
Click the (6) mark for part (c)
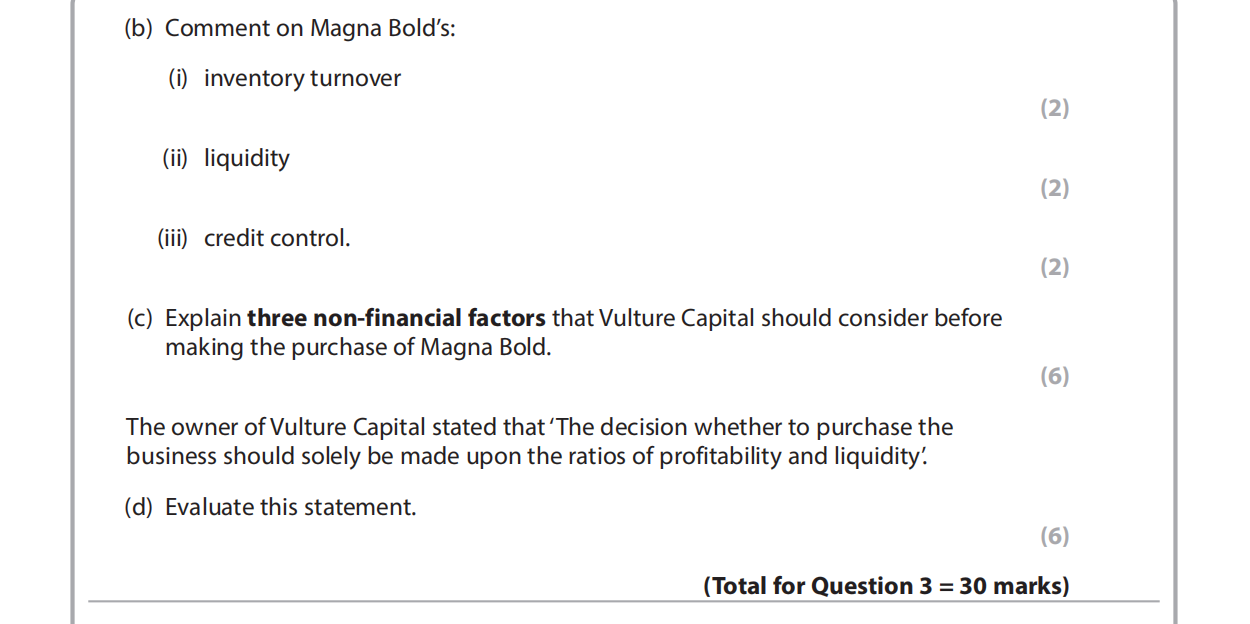(x=1054, y=376)
